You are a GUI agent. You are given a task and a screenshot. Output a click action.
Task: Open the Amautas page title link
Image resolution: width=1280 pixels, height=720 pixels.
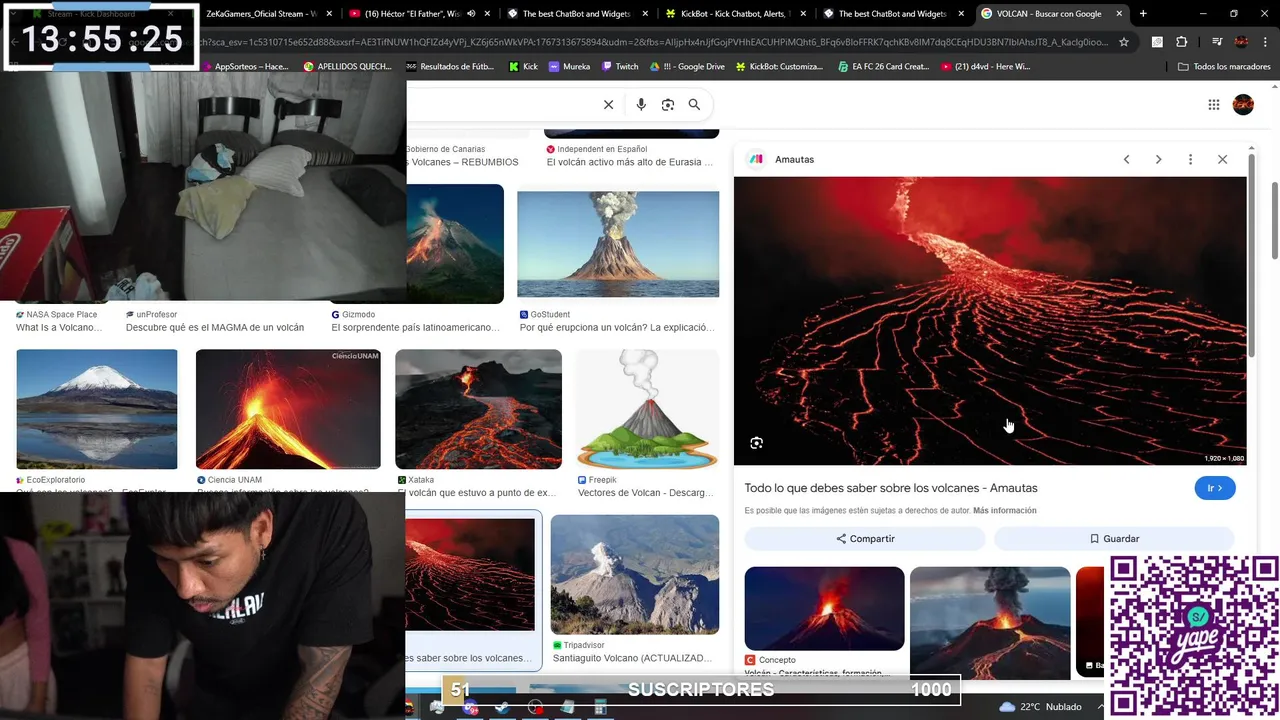[891, 488]
